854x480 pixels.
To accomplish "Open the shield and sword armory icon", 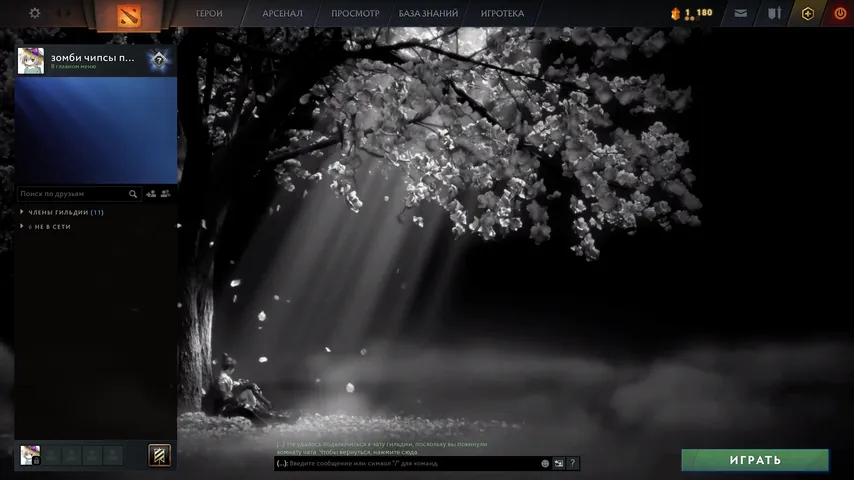I will [774, 13].
